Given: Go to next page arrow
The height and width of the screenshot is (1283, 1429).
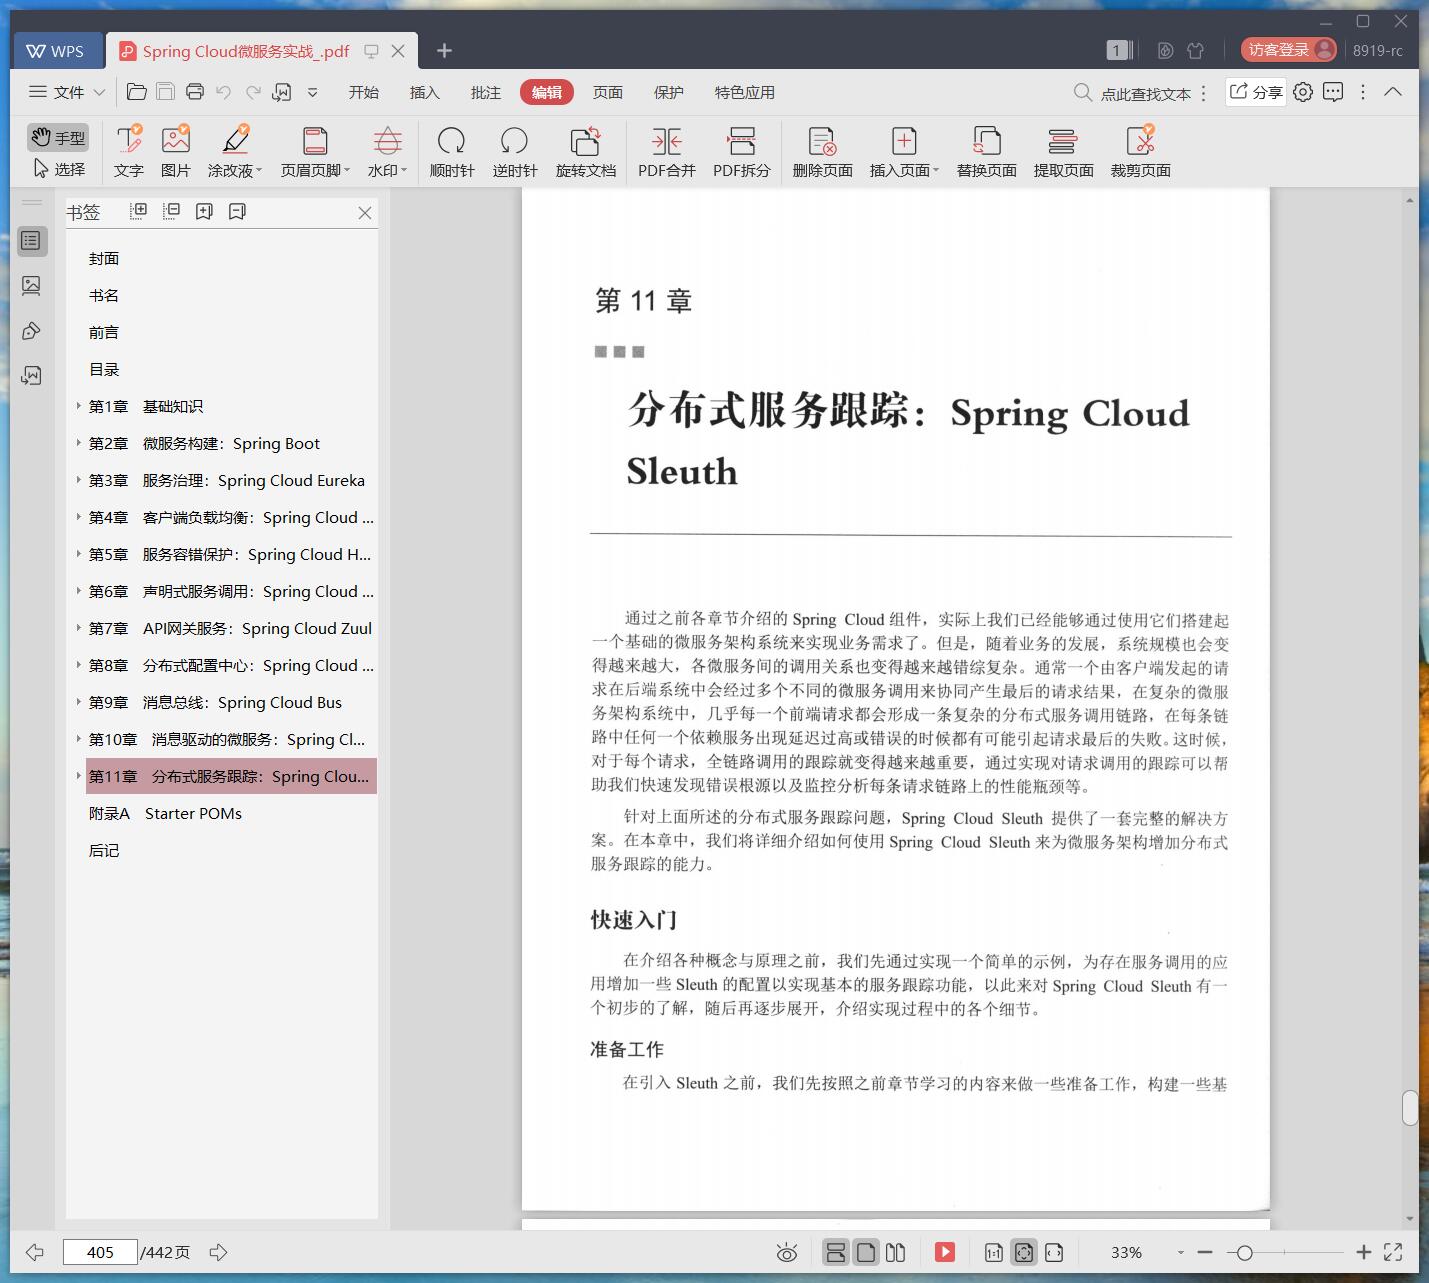Looking at the screenshot, I should click(218, 1252).
